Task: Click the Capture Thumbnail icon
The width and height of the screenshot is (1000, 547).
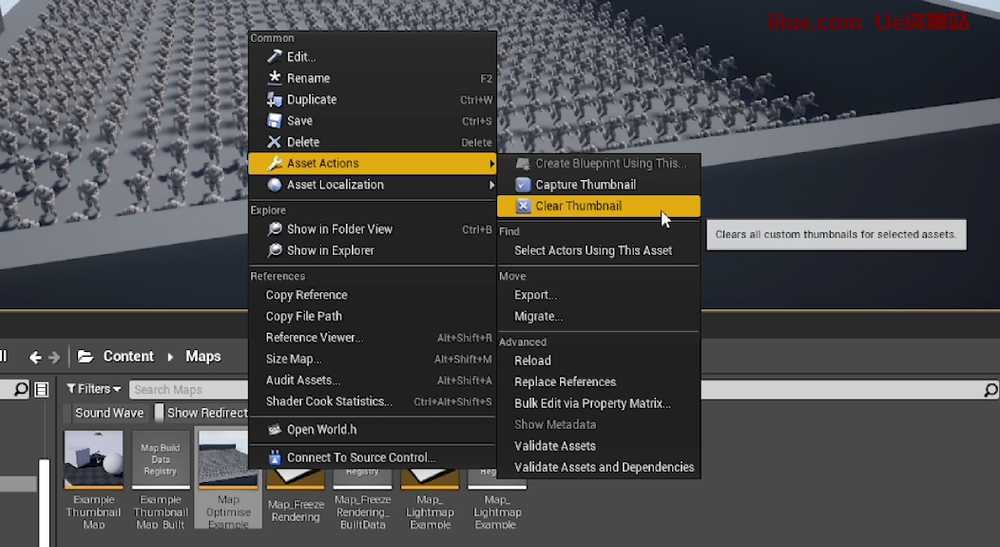Action: [x=523, y=185]
